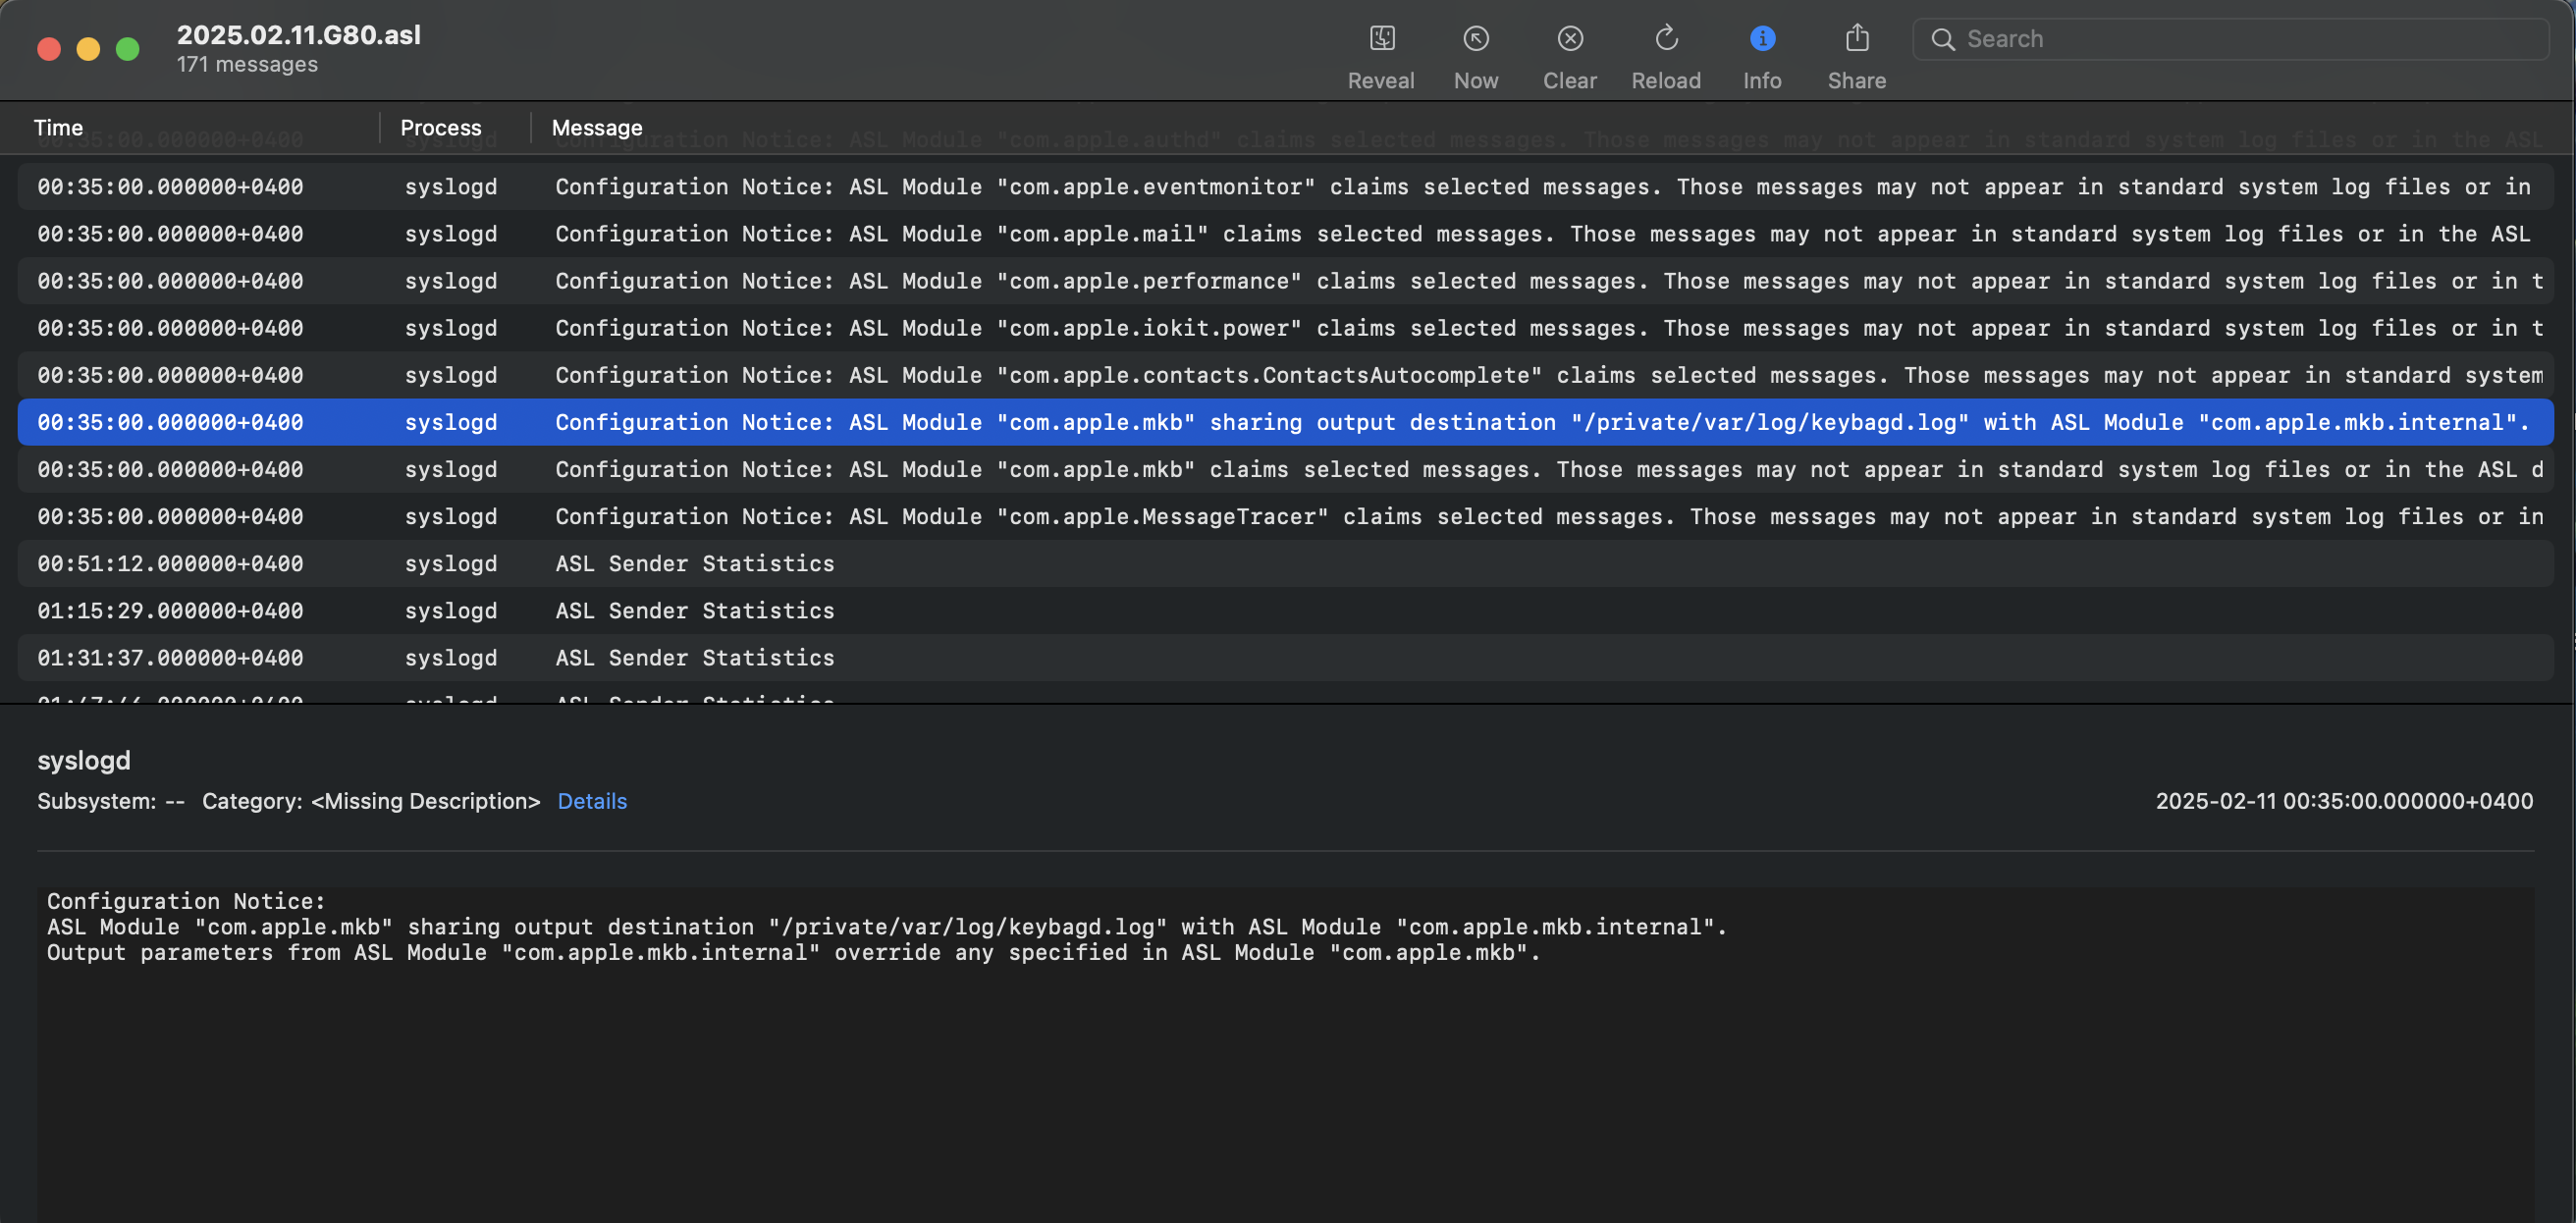Select the com.apple.iokit.power log row
2576x1223 pixels.
(1285, 328)
